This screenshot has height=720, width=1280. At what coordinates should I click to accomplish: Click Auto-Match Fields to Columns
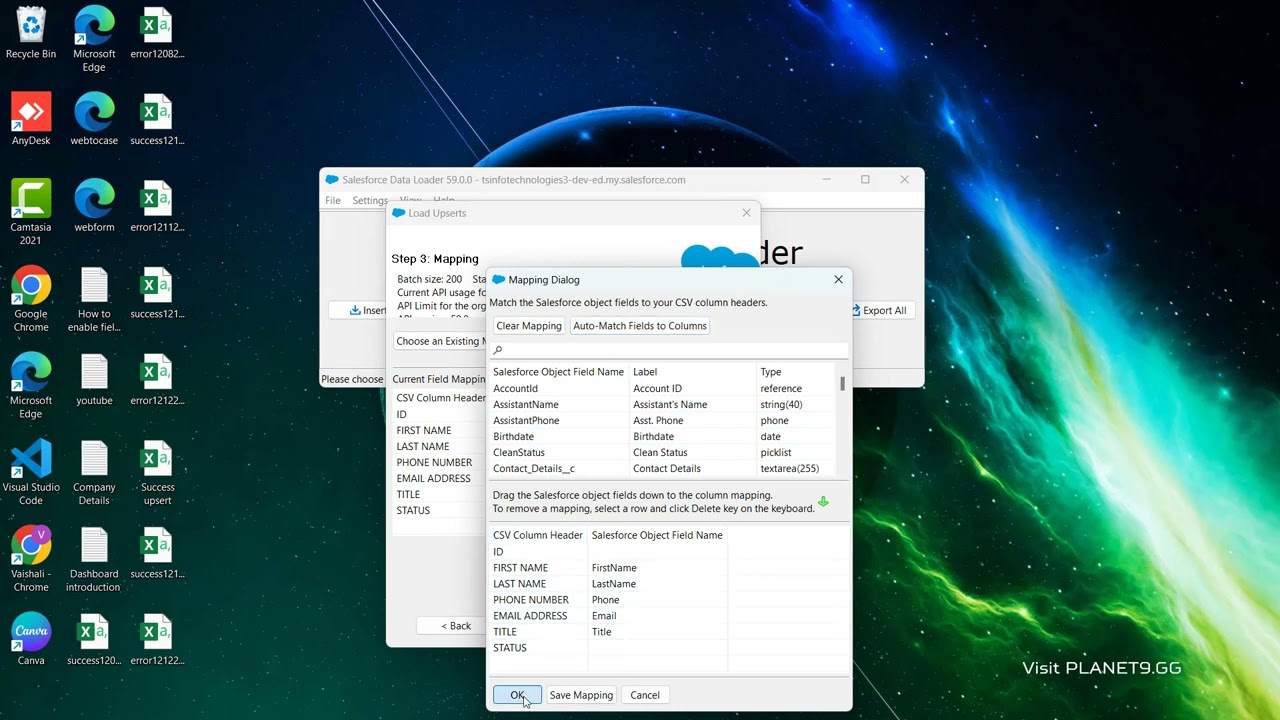pos(640,326)
